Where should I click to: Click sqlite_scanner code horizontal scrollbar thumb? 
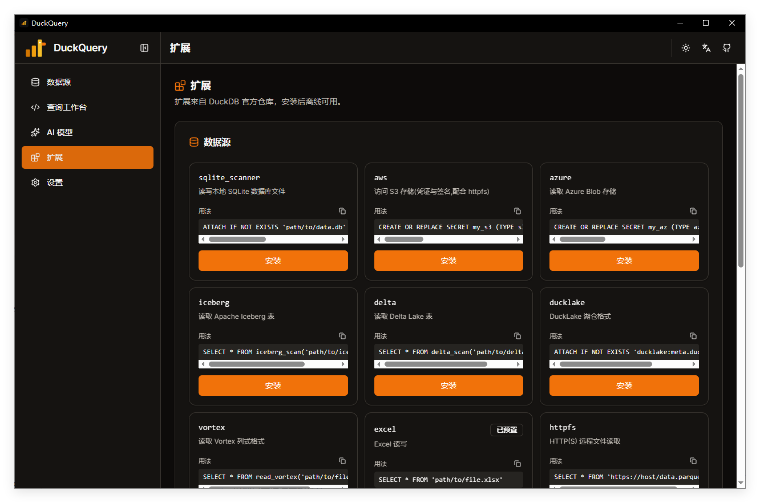coord(238,239)
